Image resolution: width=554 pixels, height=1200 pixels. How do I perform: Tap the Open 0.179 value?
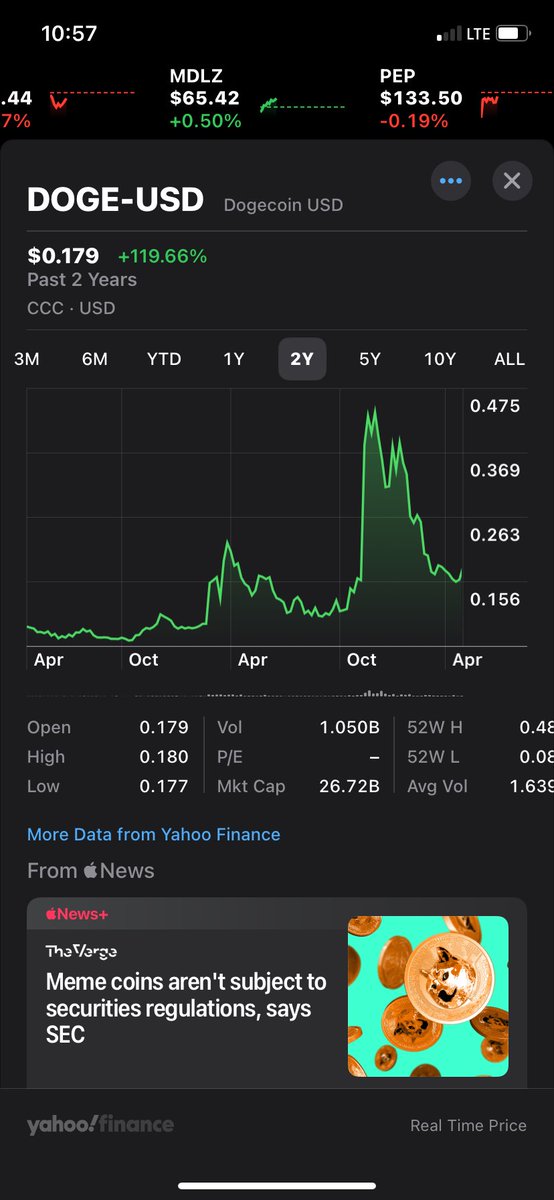pos(163,727)
